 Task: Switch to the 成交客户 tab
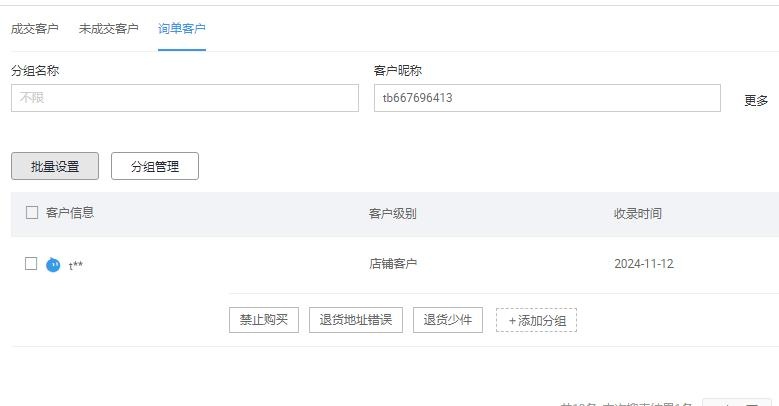[35, 29]
